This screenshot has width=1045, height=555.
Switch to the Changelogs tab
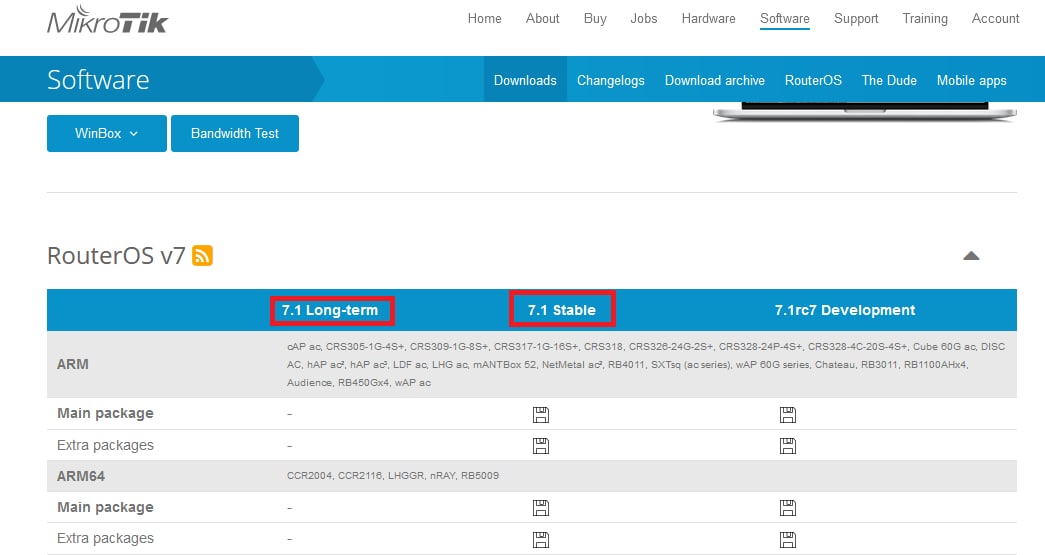610,80
